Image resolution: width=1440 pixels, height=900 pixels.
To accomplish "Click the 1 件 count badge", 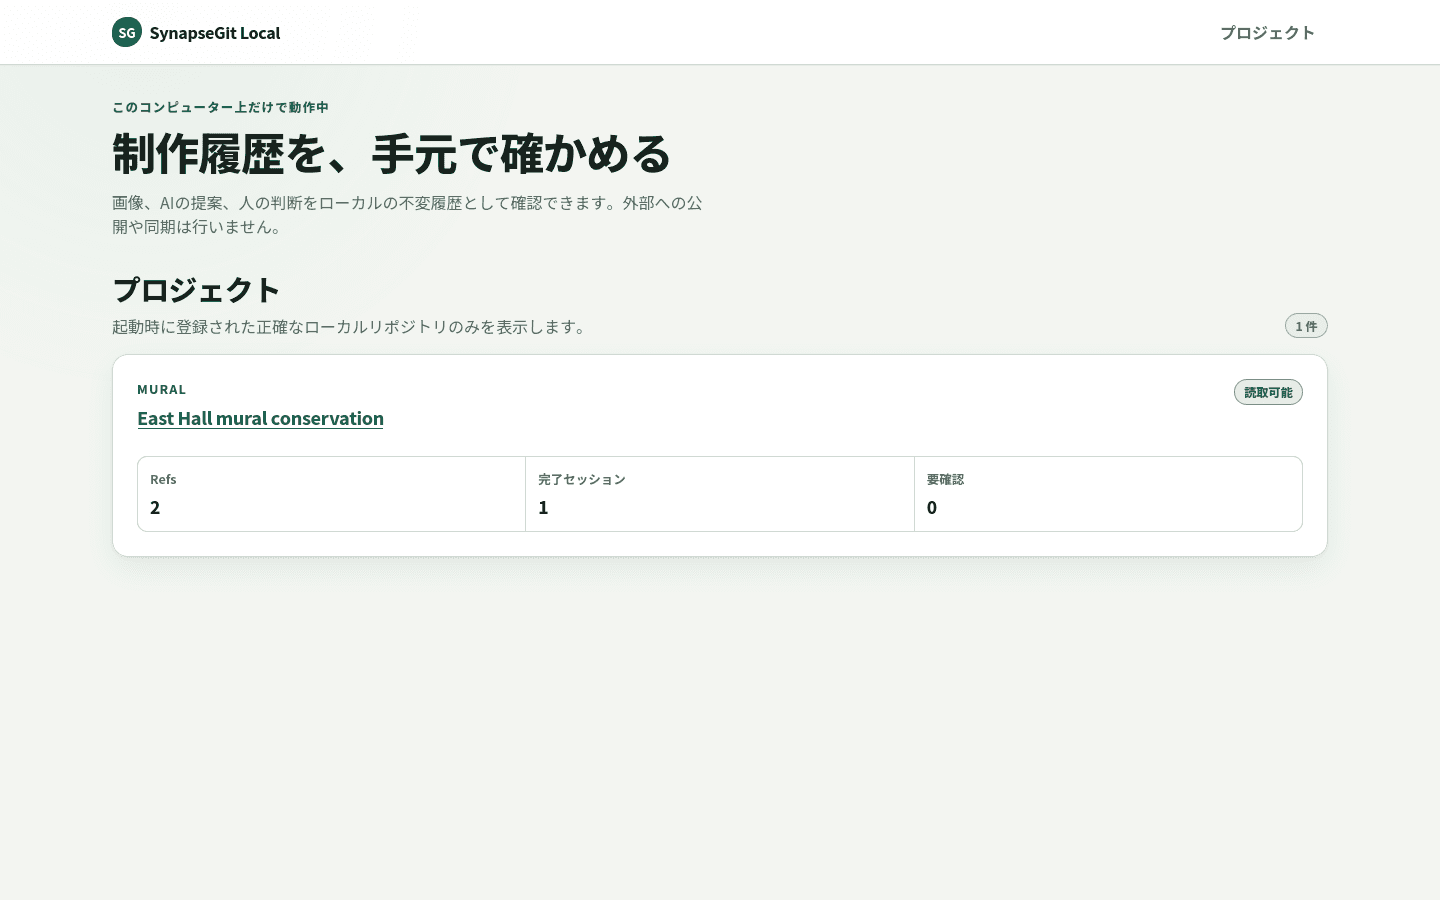I will [x=1306, y=326].
